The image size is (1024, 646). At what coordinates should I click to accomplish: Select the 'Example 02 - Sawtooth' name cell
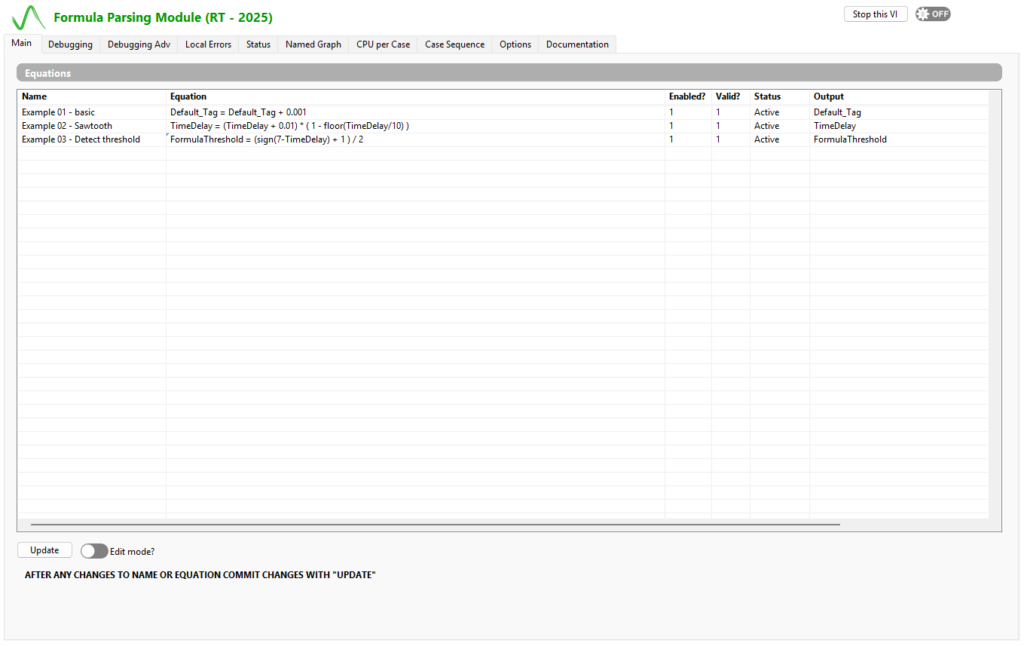pyautogui.click(x=91, y=126)
